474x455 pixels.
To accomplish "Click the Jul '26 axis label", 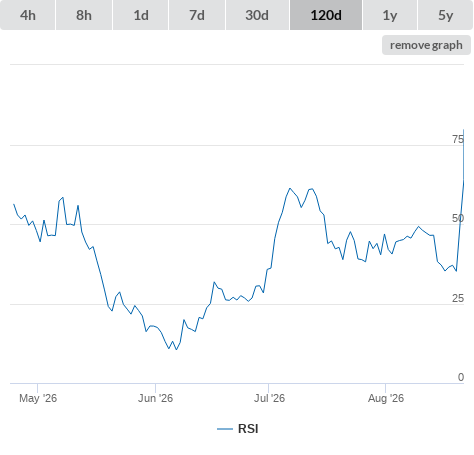I will coord(269,398).
